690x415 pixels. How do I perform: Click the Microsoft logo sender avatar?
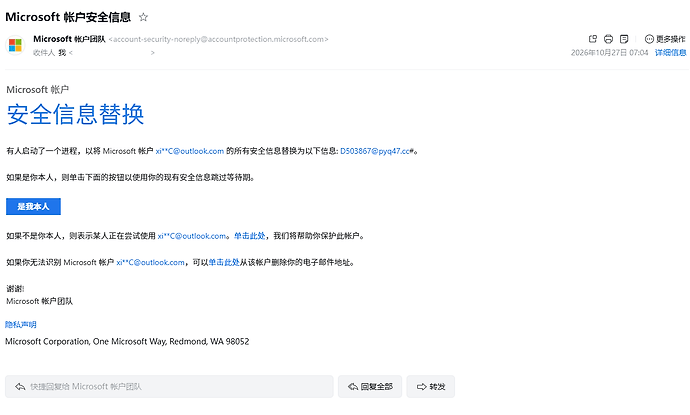15,45
